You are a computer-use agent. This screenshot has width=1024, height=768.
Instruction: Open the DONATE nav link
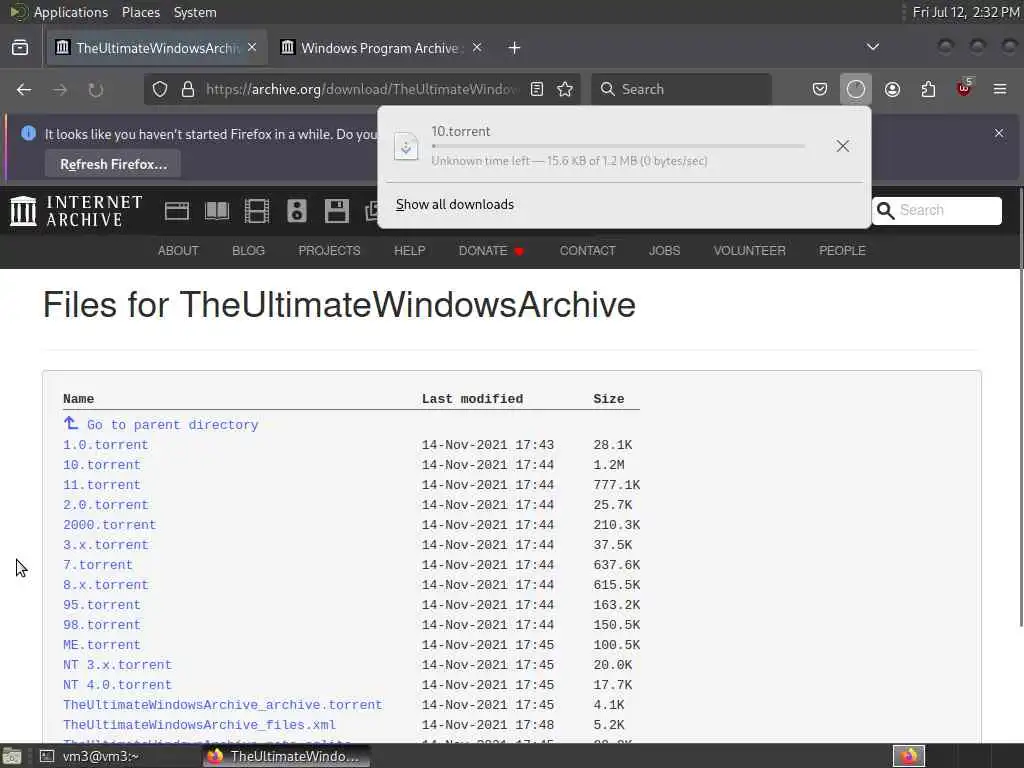tap(491, 251)
